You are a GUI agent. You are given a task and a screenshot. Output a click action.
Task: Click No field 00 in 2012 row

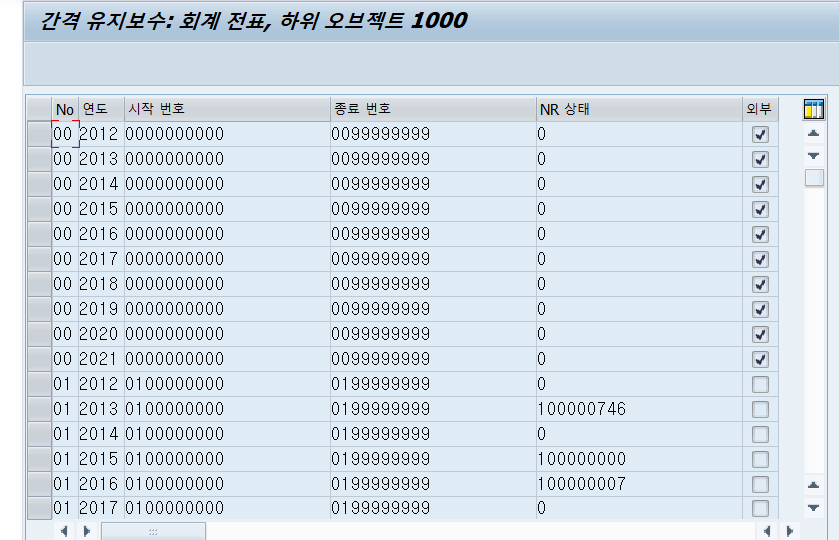(65, 134)
